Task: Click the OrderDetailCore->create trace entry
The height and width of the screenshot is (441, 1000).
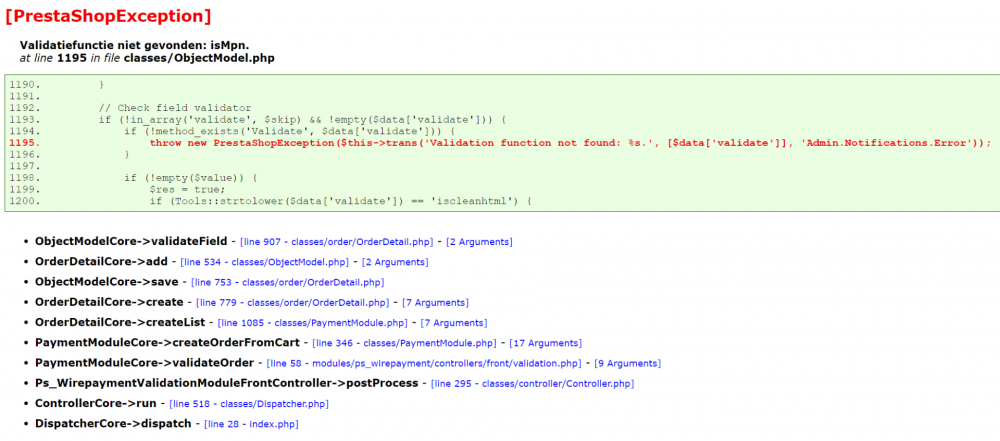Action: click(x=109, y=303)
